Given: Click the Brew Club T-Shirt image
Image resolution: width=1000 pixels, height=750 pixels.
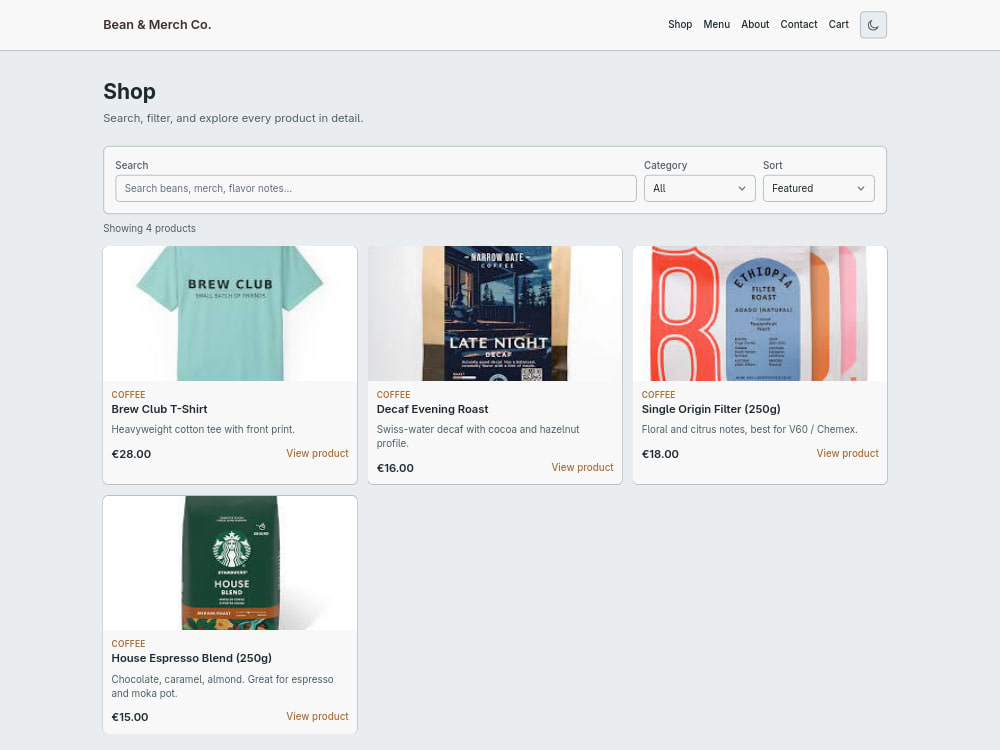Looking at the screenshot, I should 230,313.
